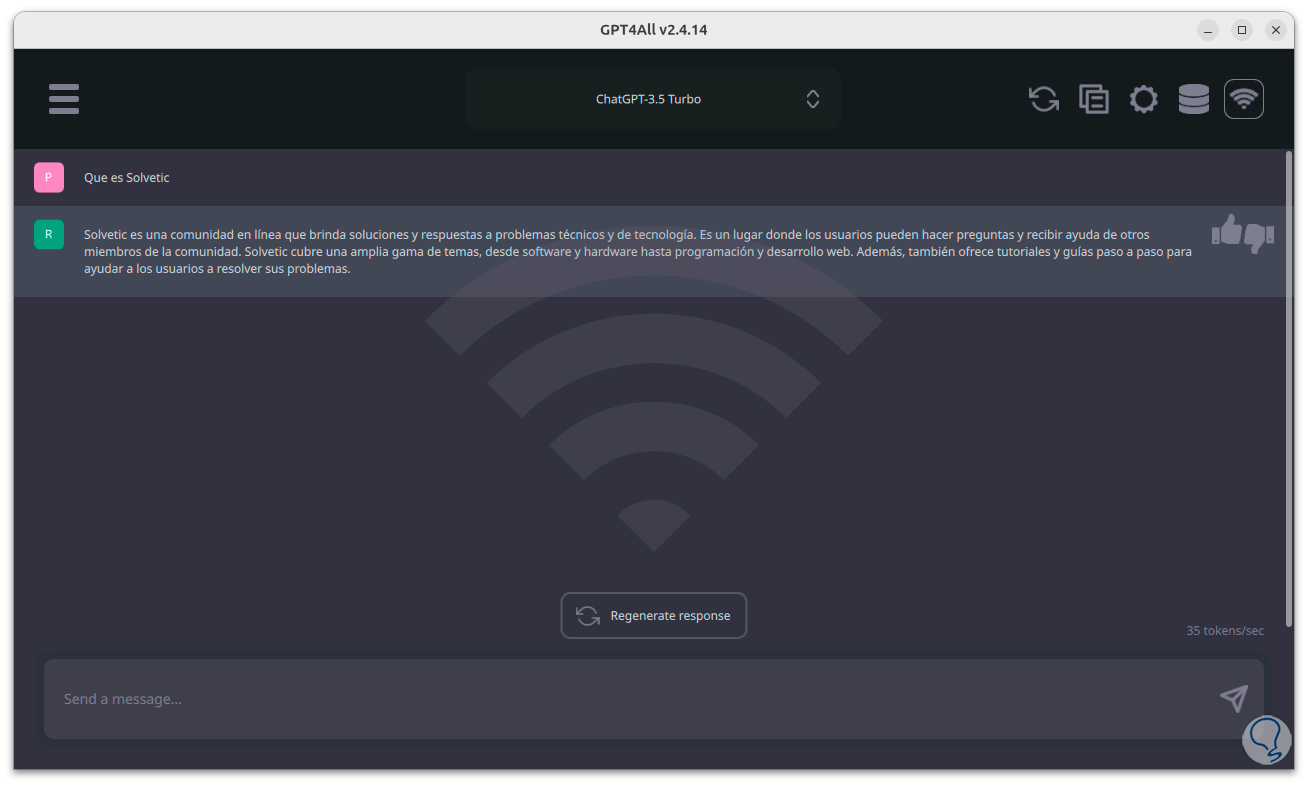Open the LocalDocs database icon

(1194, 99)
